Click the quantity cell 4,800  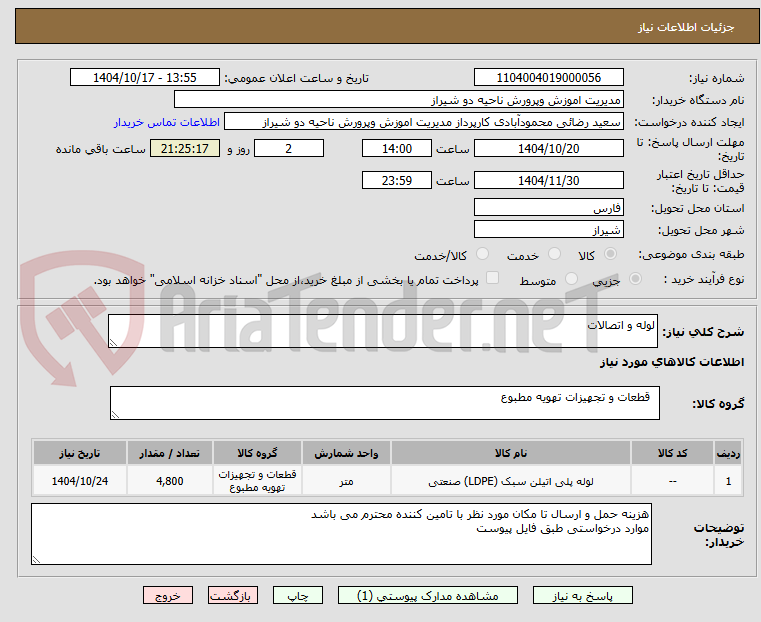click(169, 481)
